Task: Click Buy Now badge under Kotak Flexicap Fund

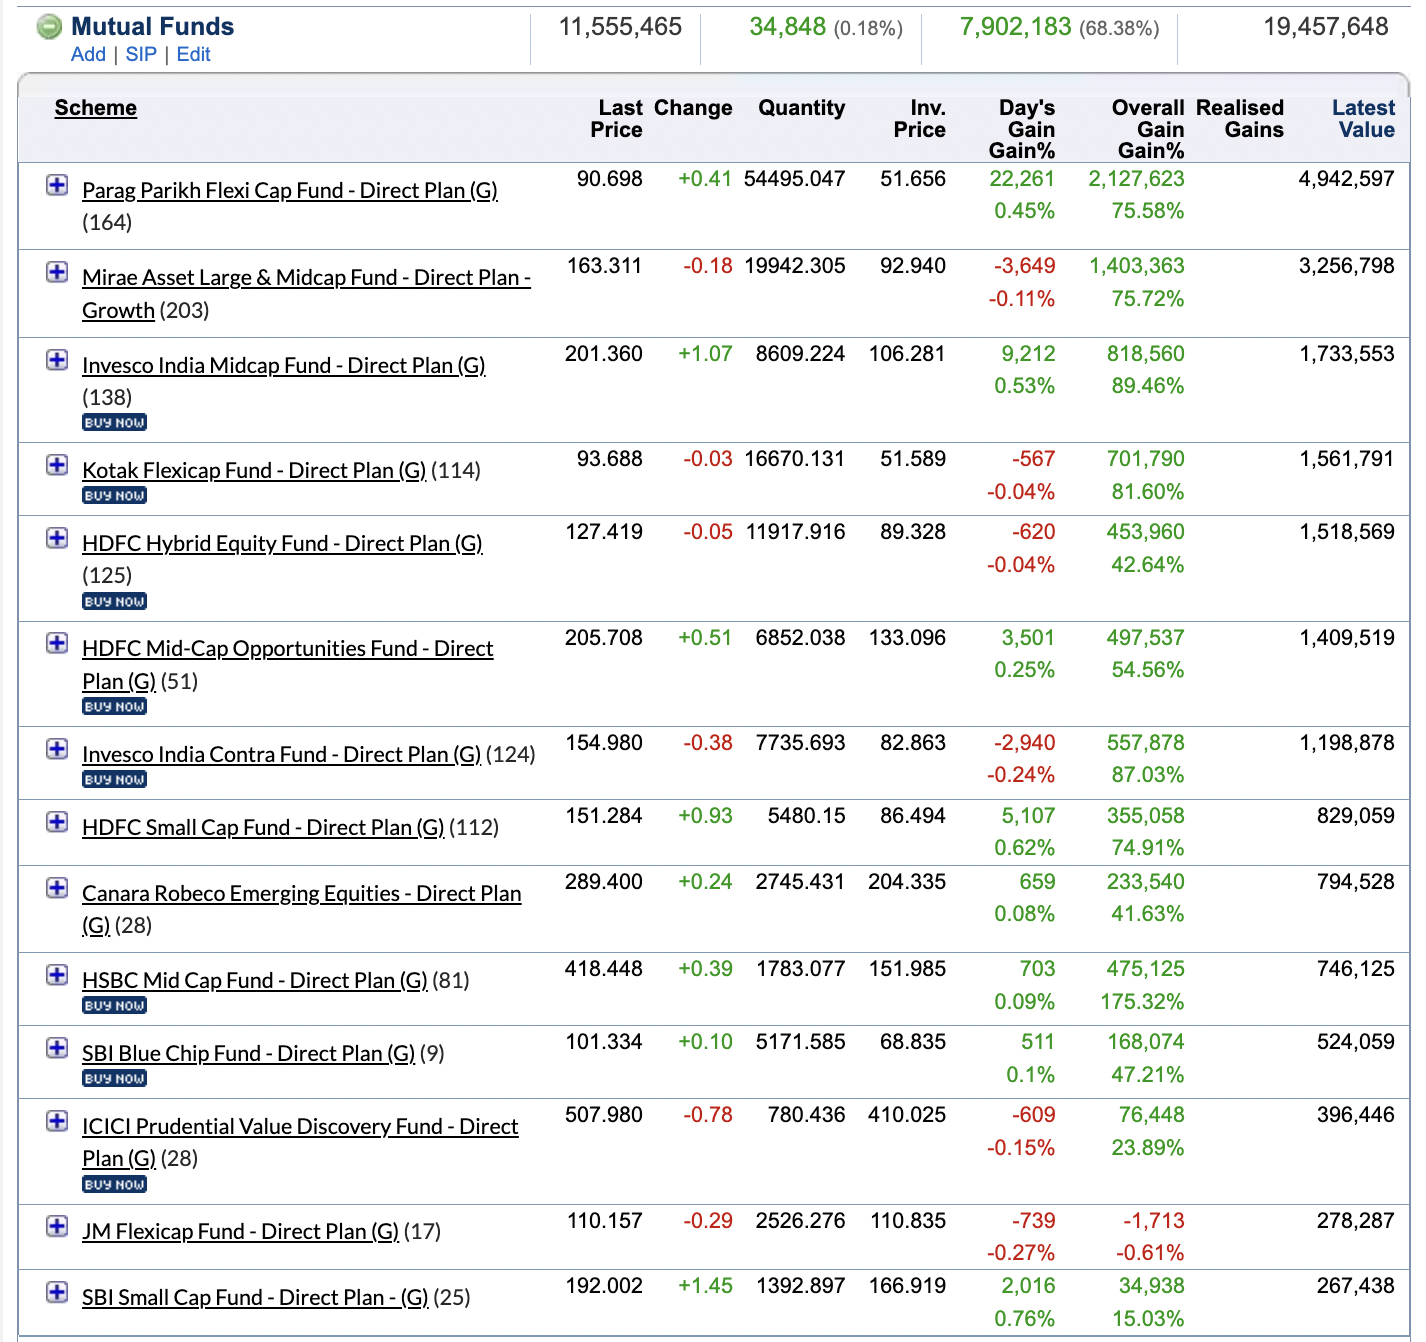Action: [x=115, y=495]
